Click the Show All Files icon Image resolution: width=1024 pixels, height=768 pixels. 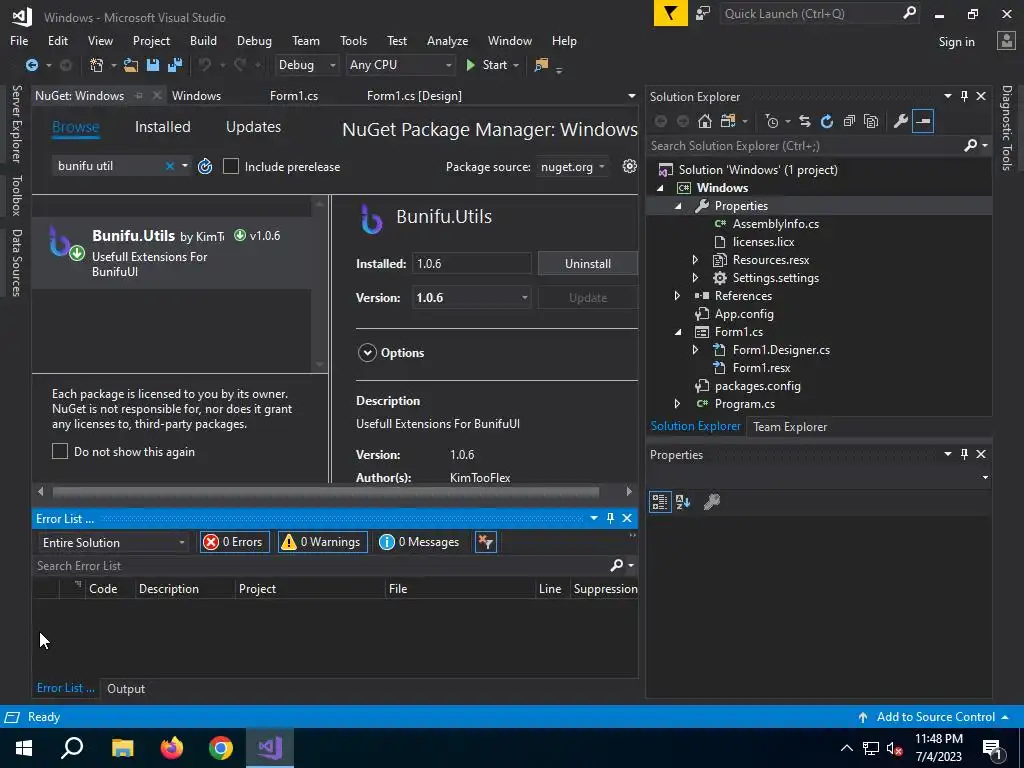pyautogui.click(x=871, y=121)
